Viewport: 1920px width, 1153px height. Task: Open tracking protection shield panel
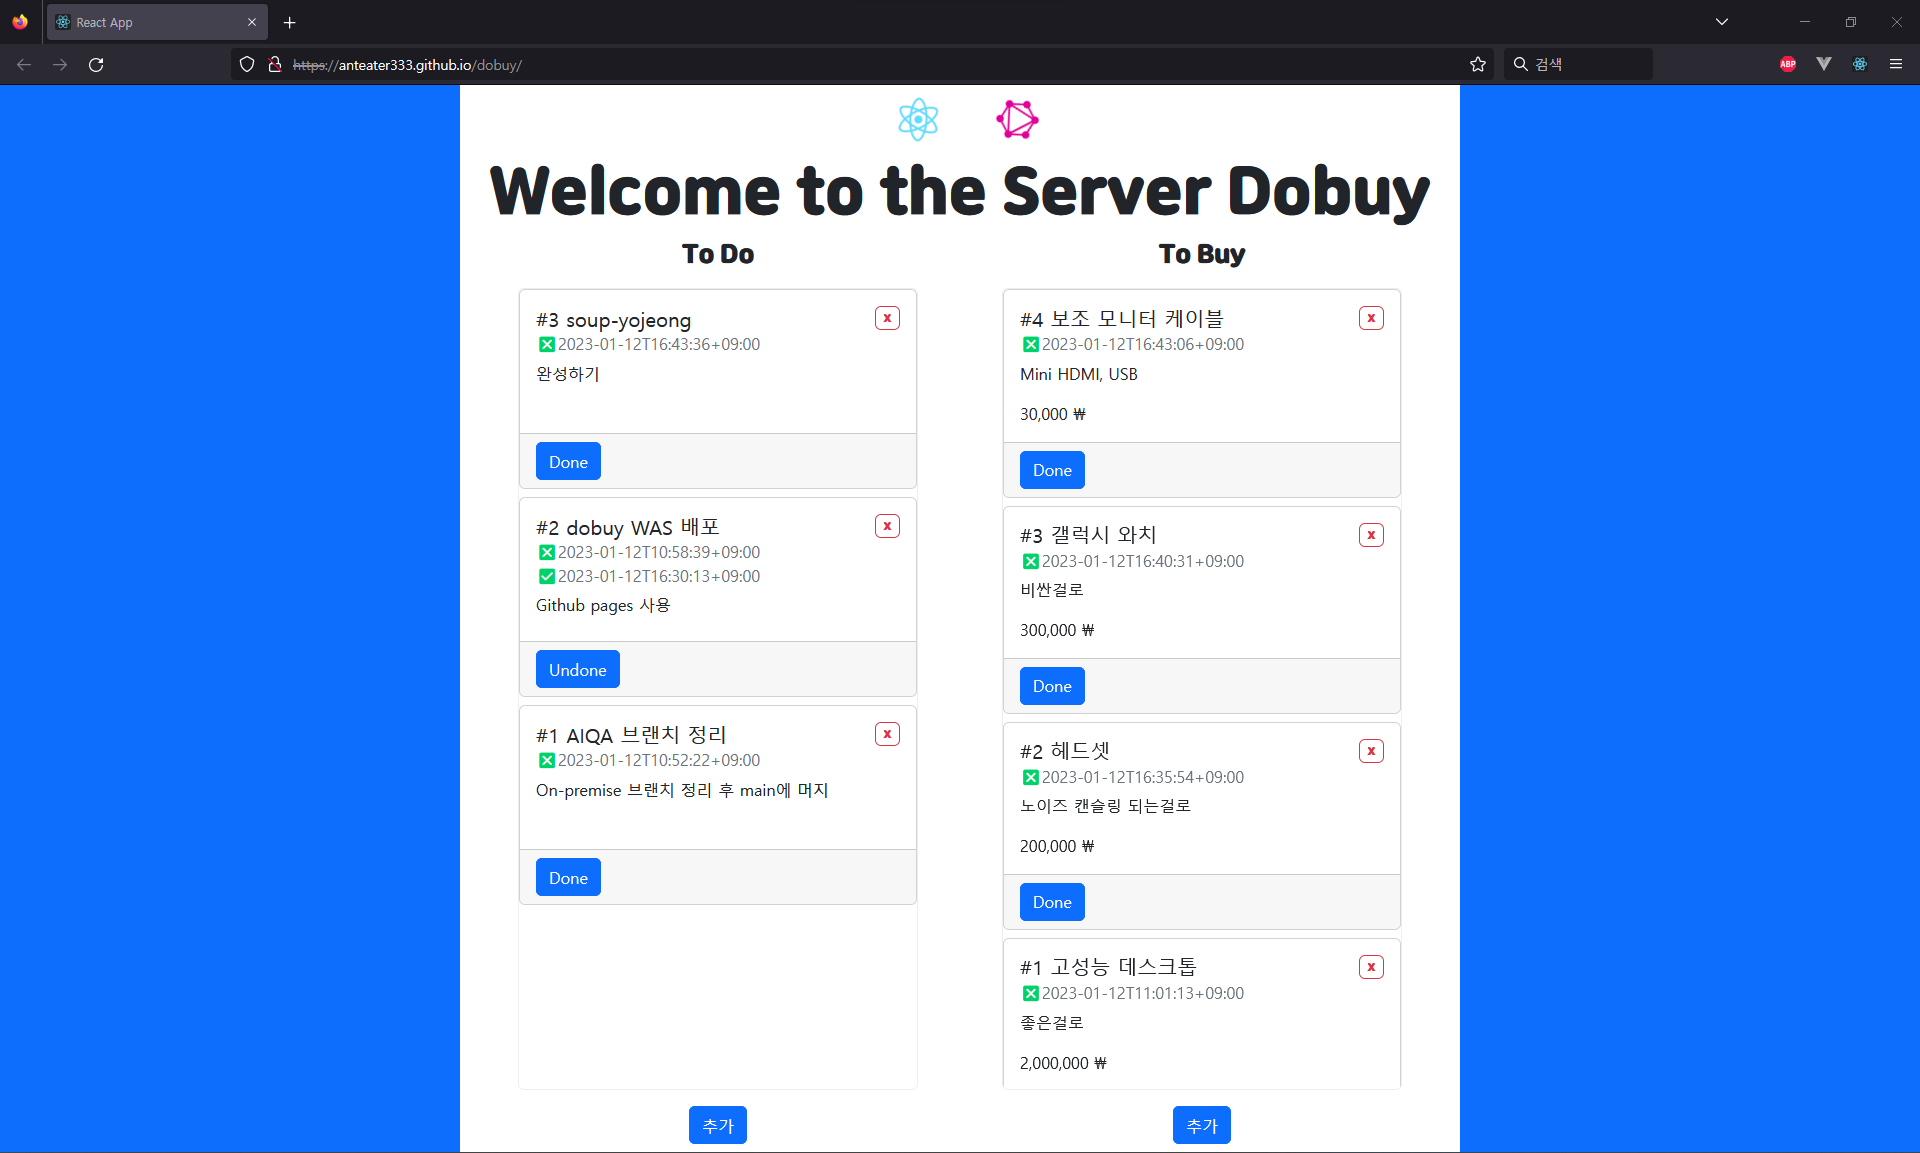click(247, 65)
